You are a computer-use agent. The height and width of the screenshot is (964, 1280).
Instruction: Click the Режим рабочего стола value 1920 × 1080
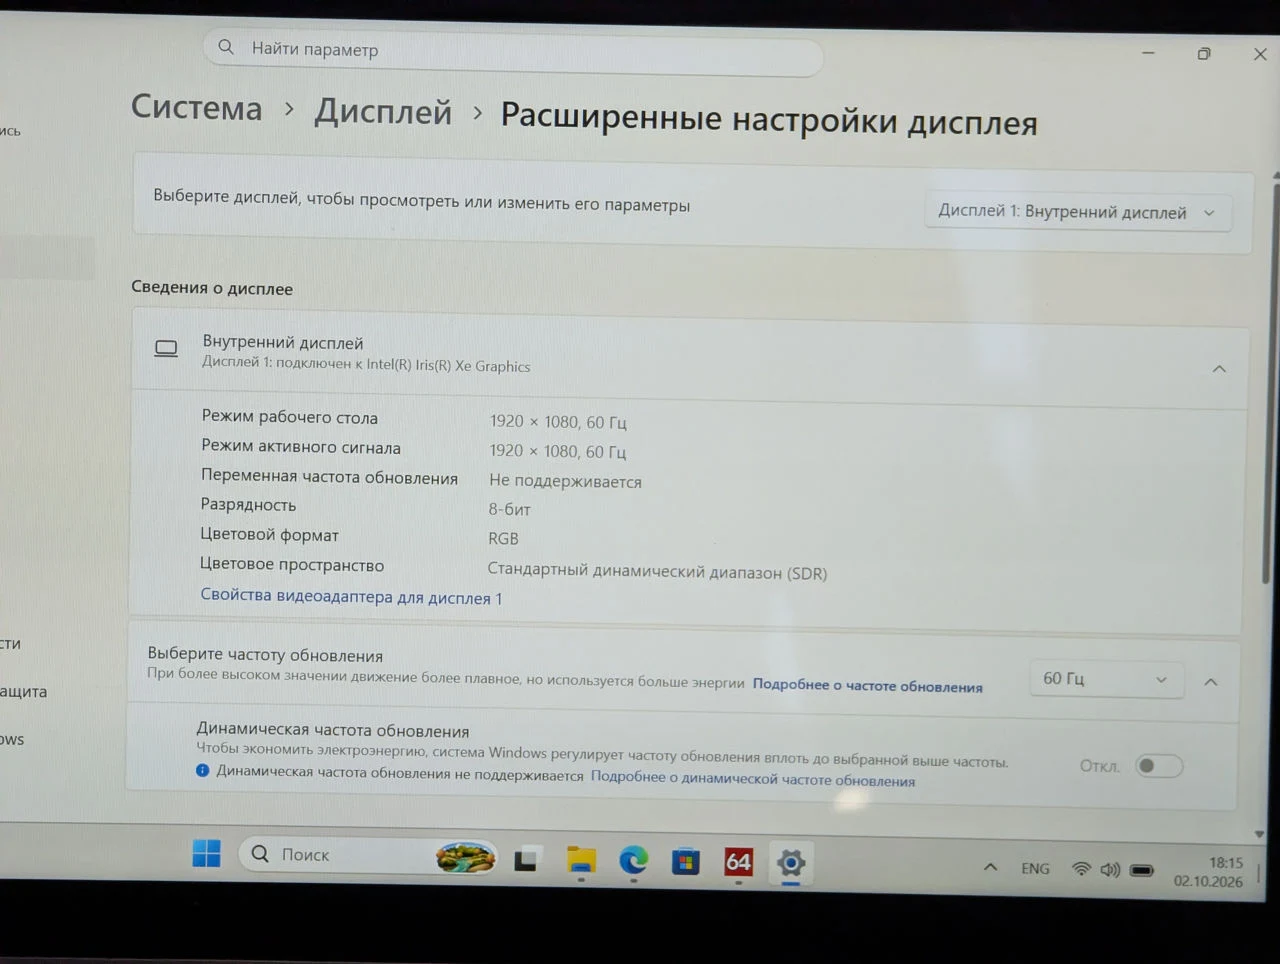(558, 422)
